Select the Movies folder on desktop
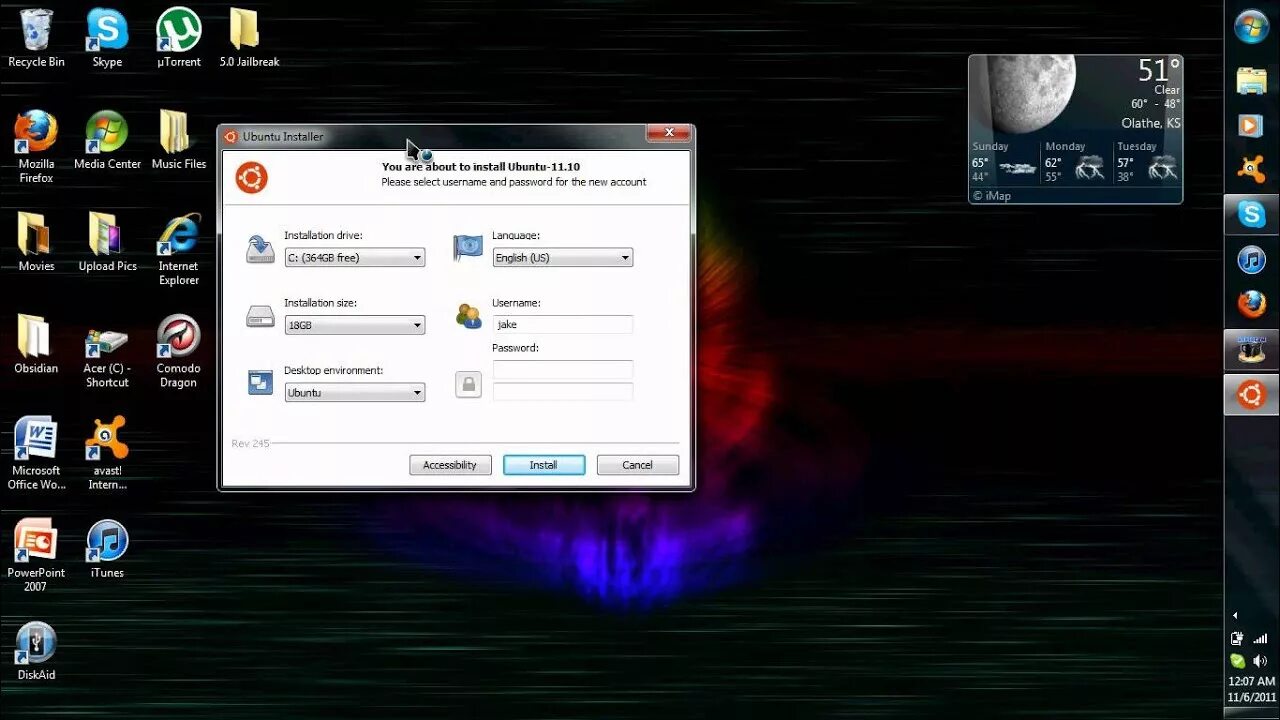 (36, 242)
